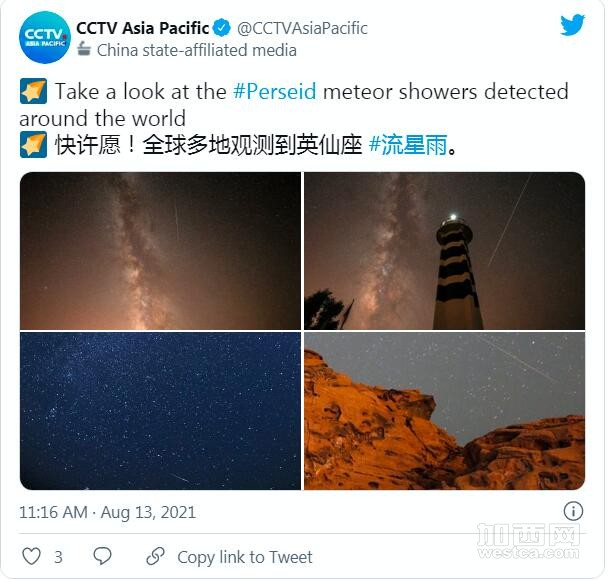Click the blue verified badge
The height and width of the screenshot is (581, 609).
click(x=222, y=28)
